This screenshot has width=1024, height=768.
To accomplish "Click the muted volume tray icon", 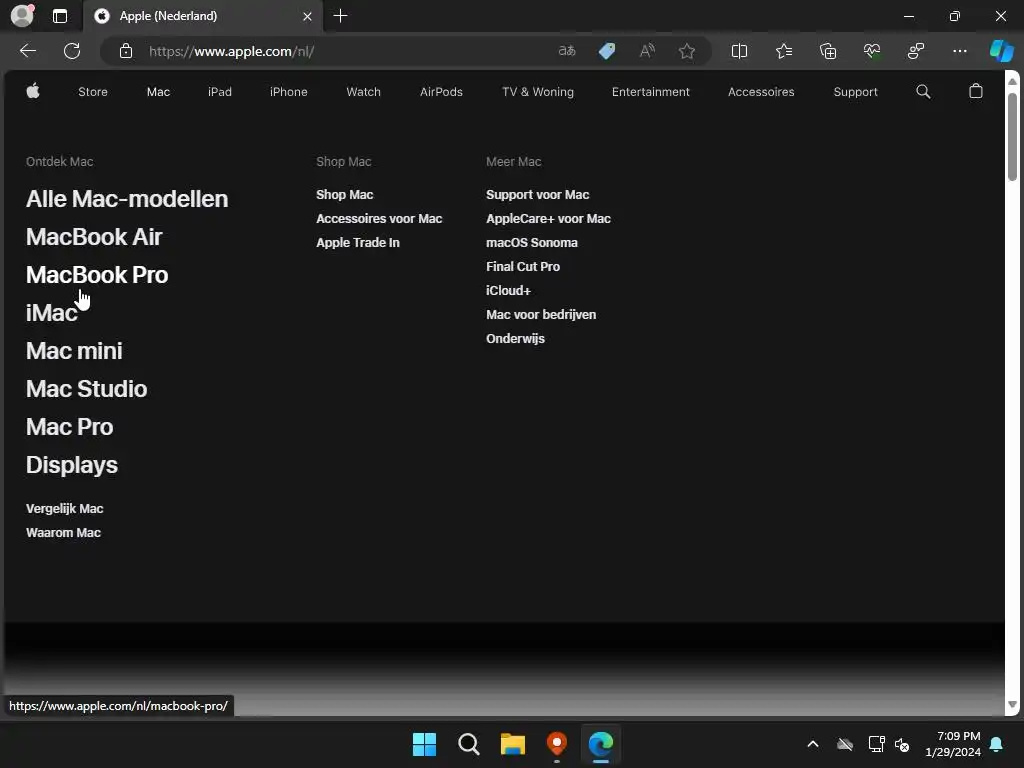I will point(902,744).
